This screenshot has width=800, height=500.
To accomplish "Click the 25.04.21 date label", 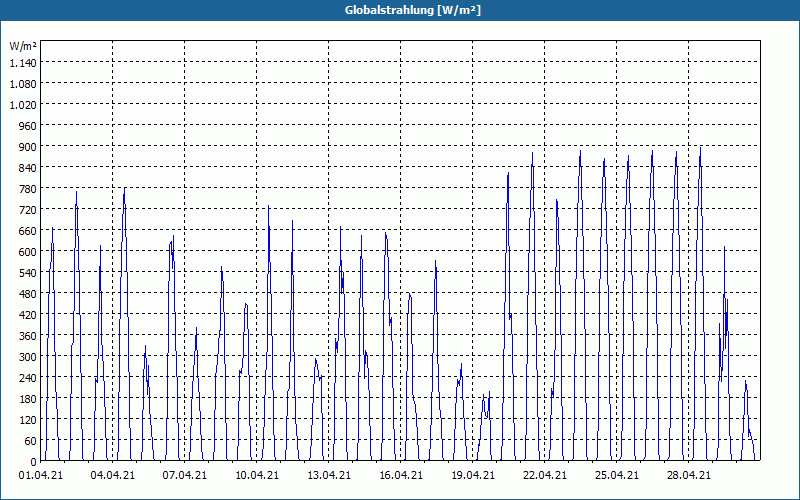I will coord(616,476).
